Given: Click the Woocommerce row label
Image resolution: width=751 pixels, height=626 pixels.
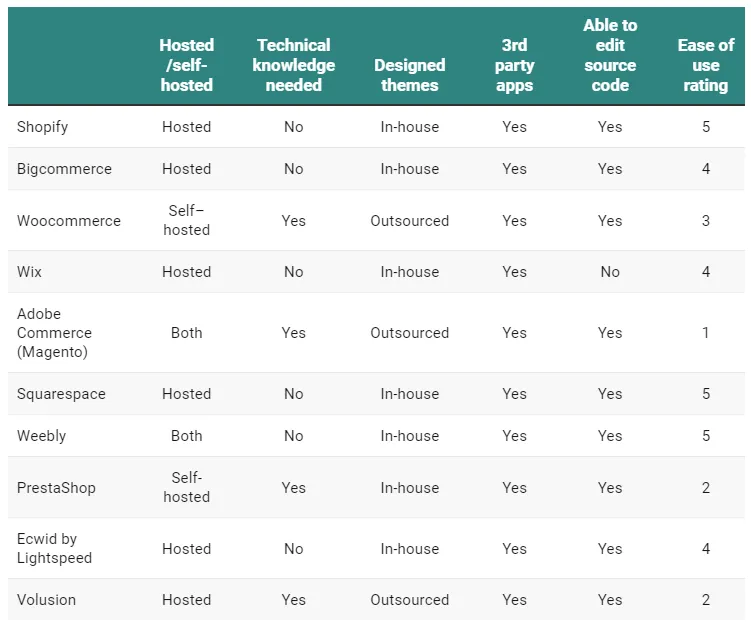Looking at the screenshot, I should point(68,221).
